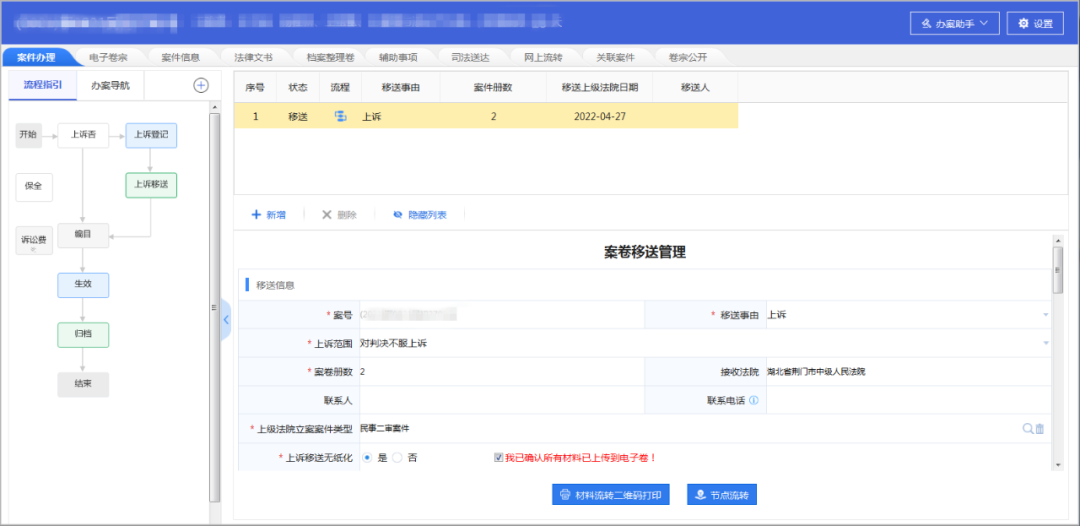Click the left panel vertical scrollbar
Screen dimensions: 1080x526
tap(214, 308)
